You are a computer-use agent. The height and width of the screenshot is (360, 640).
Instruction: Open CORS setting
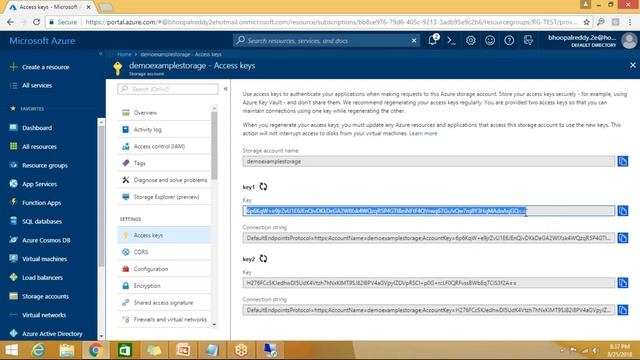click(164, 252)
